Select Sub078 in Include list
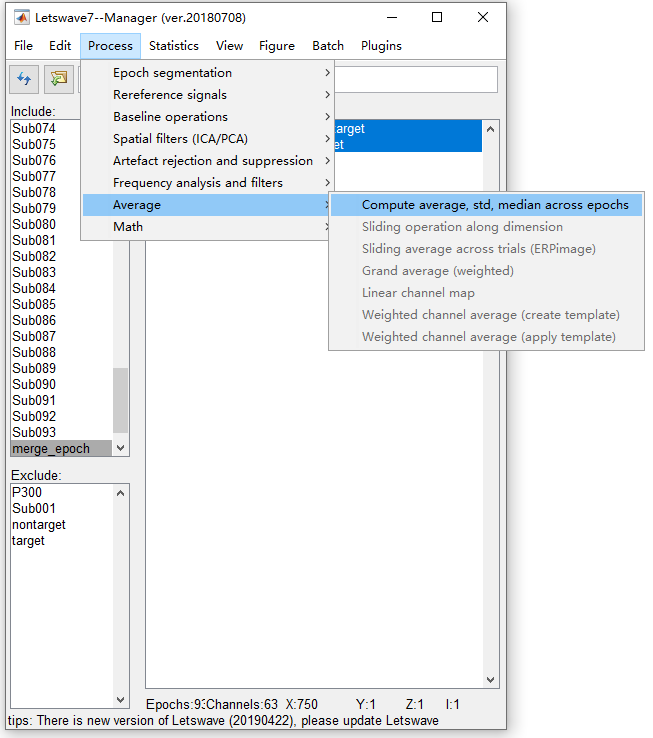653x738 pixels. (46, 193)
